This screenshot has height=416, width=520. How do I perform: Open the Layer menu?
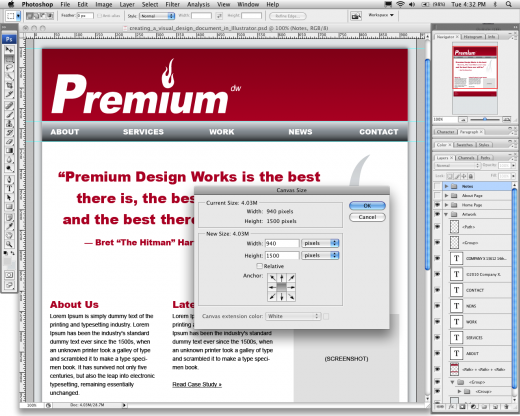[127, 4]
